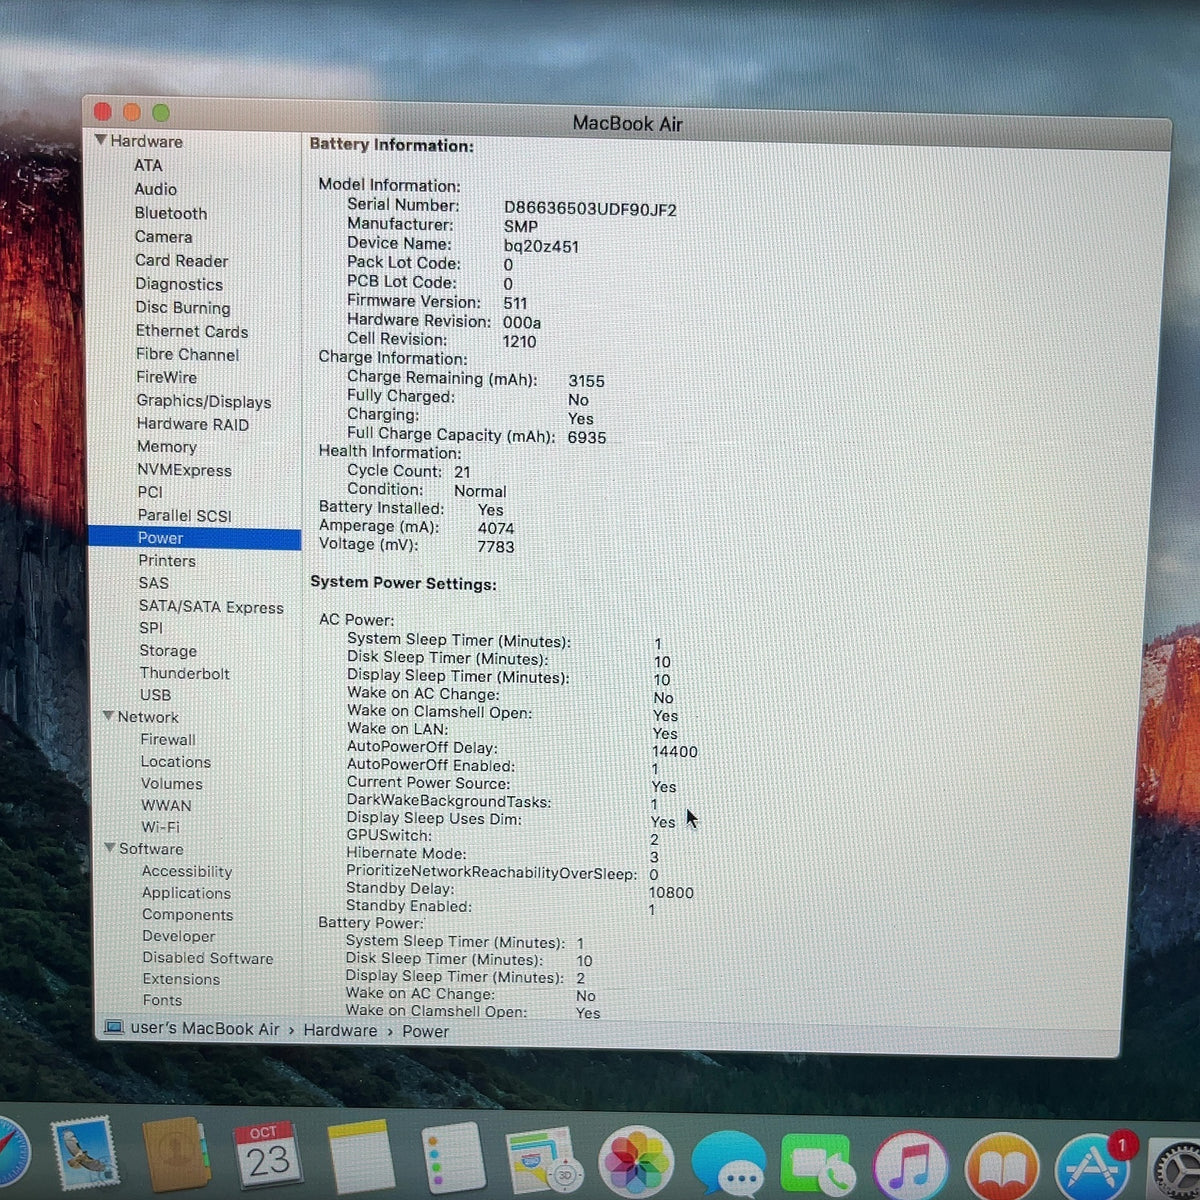Select USB in the Hardware list
This screenshot has width=1200, height=1200.
point(156,695)
